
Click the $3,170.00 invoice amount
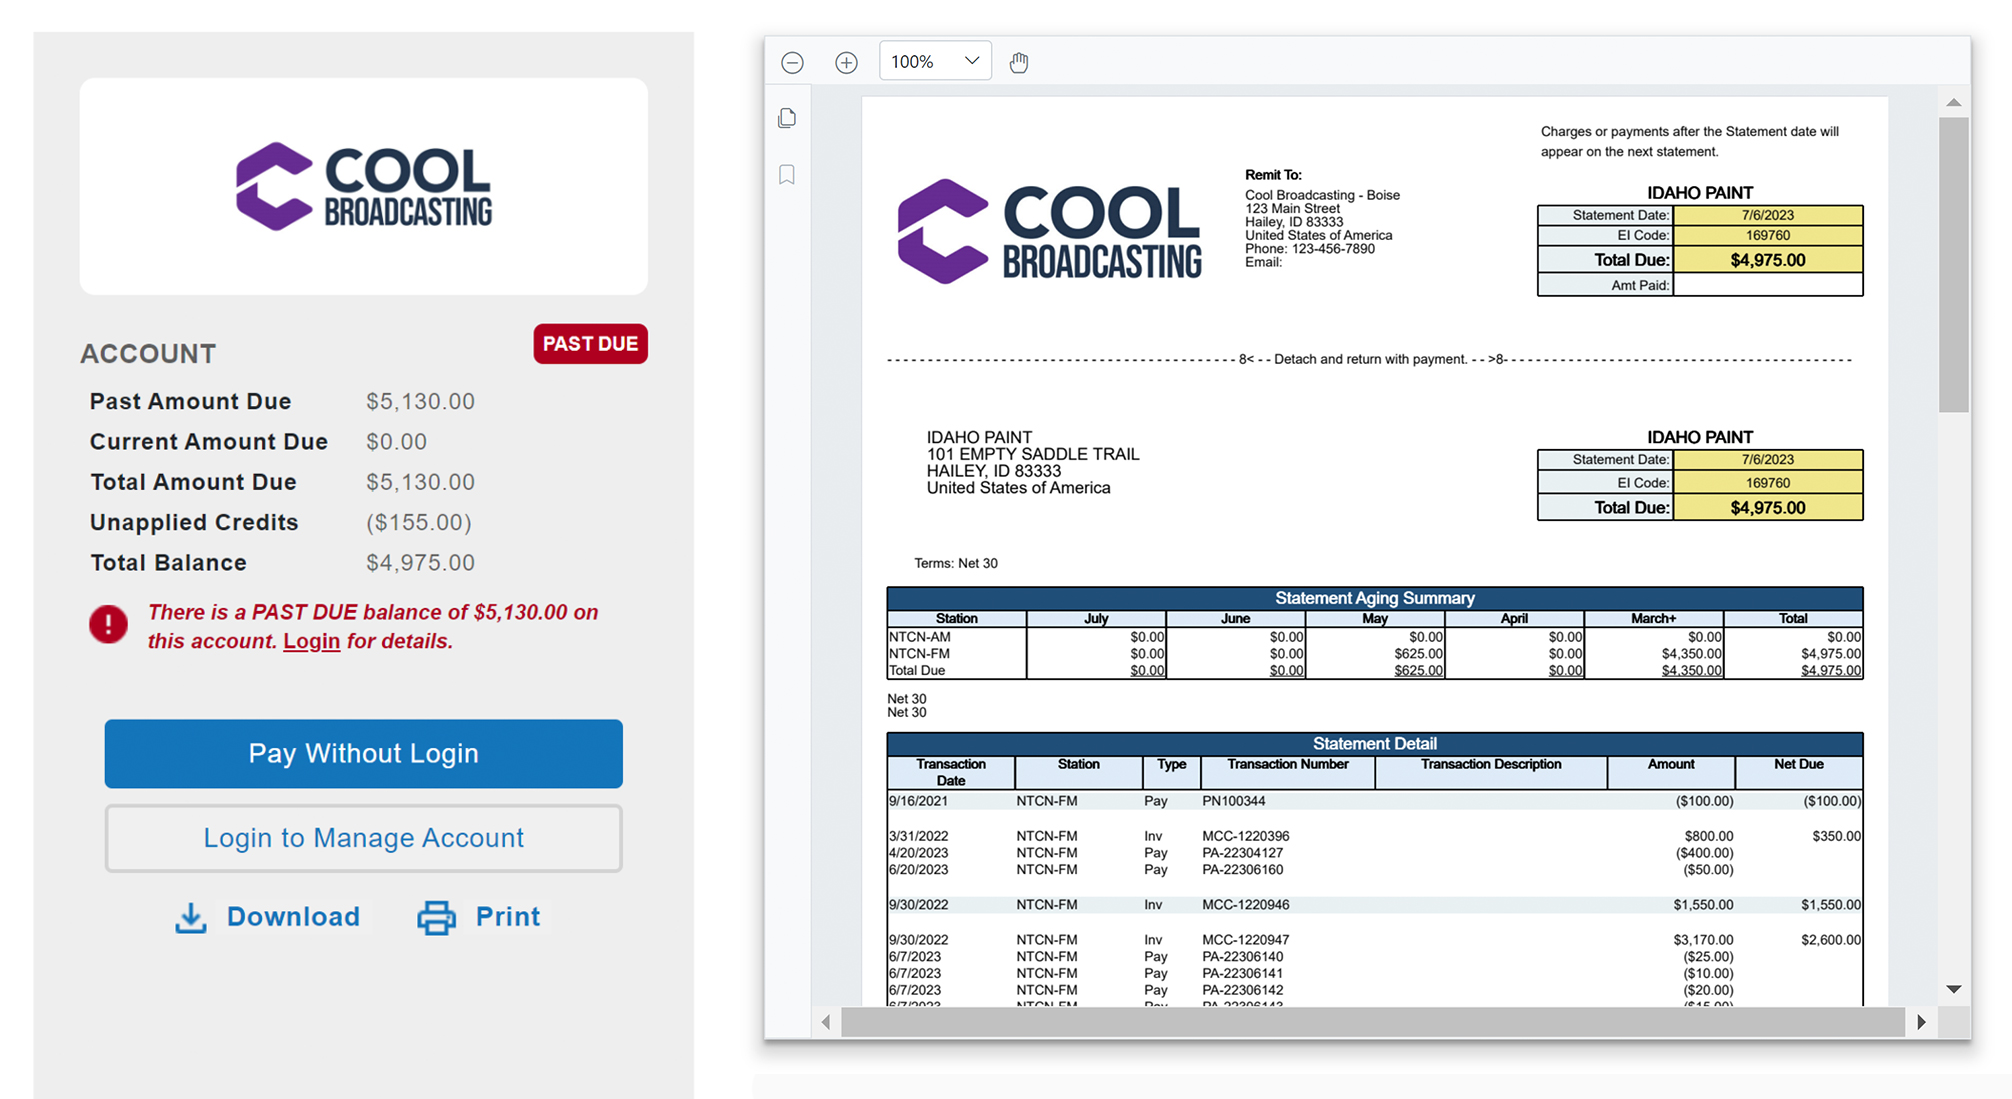(1703, 940)
